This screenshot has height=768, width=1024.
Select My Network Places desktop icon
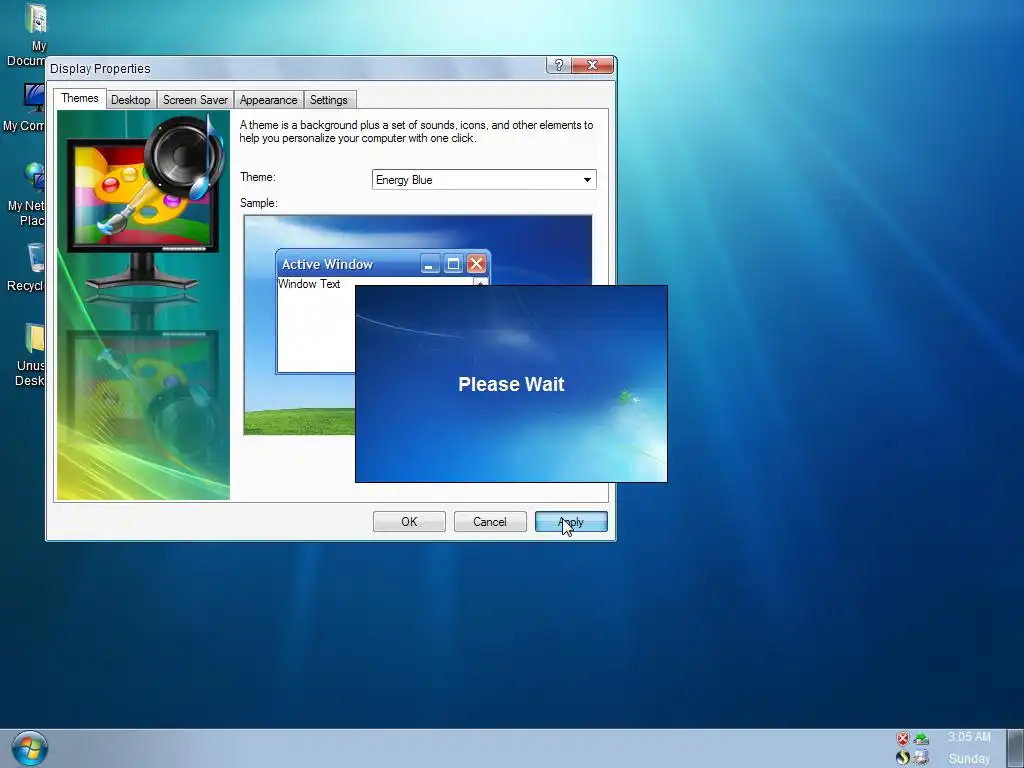[x=27, y=195]
